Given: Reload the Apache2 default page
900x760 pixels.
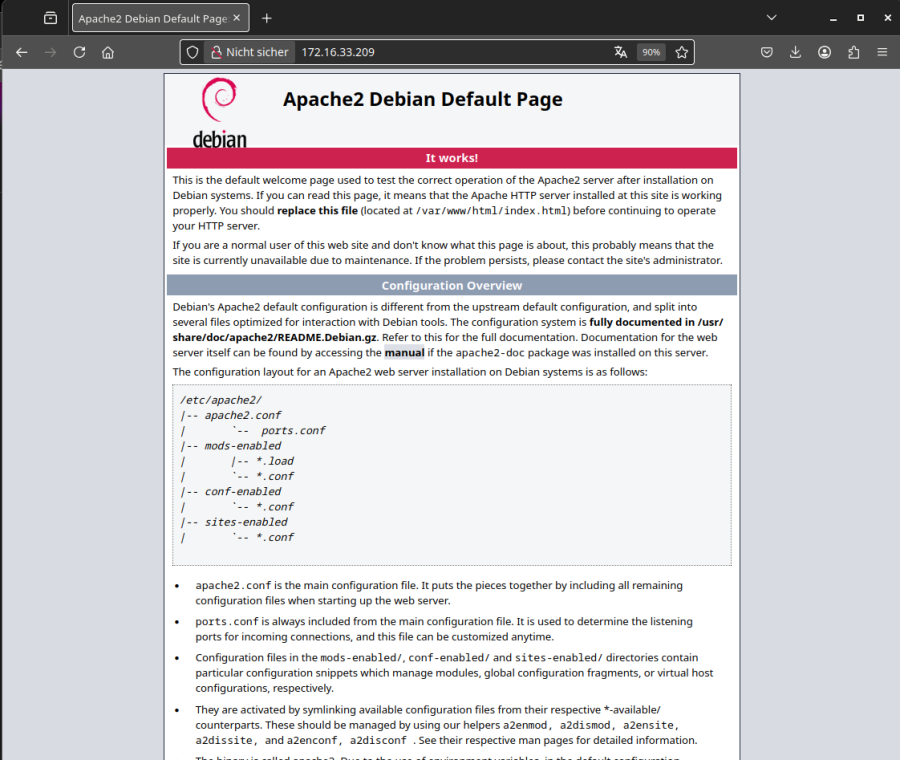Looking at the screenshot, I should point(79,51).
